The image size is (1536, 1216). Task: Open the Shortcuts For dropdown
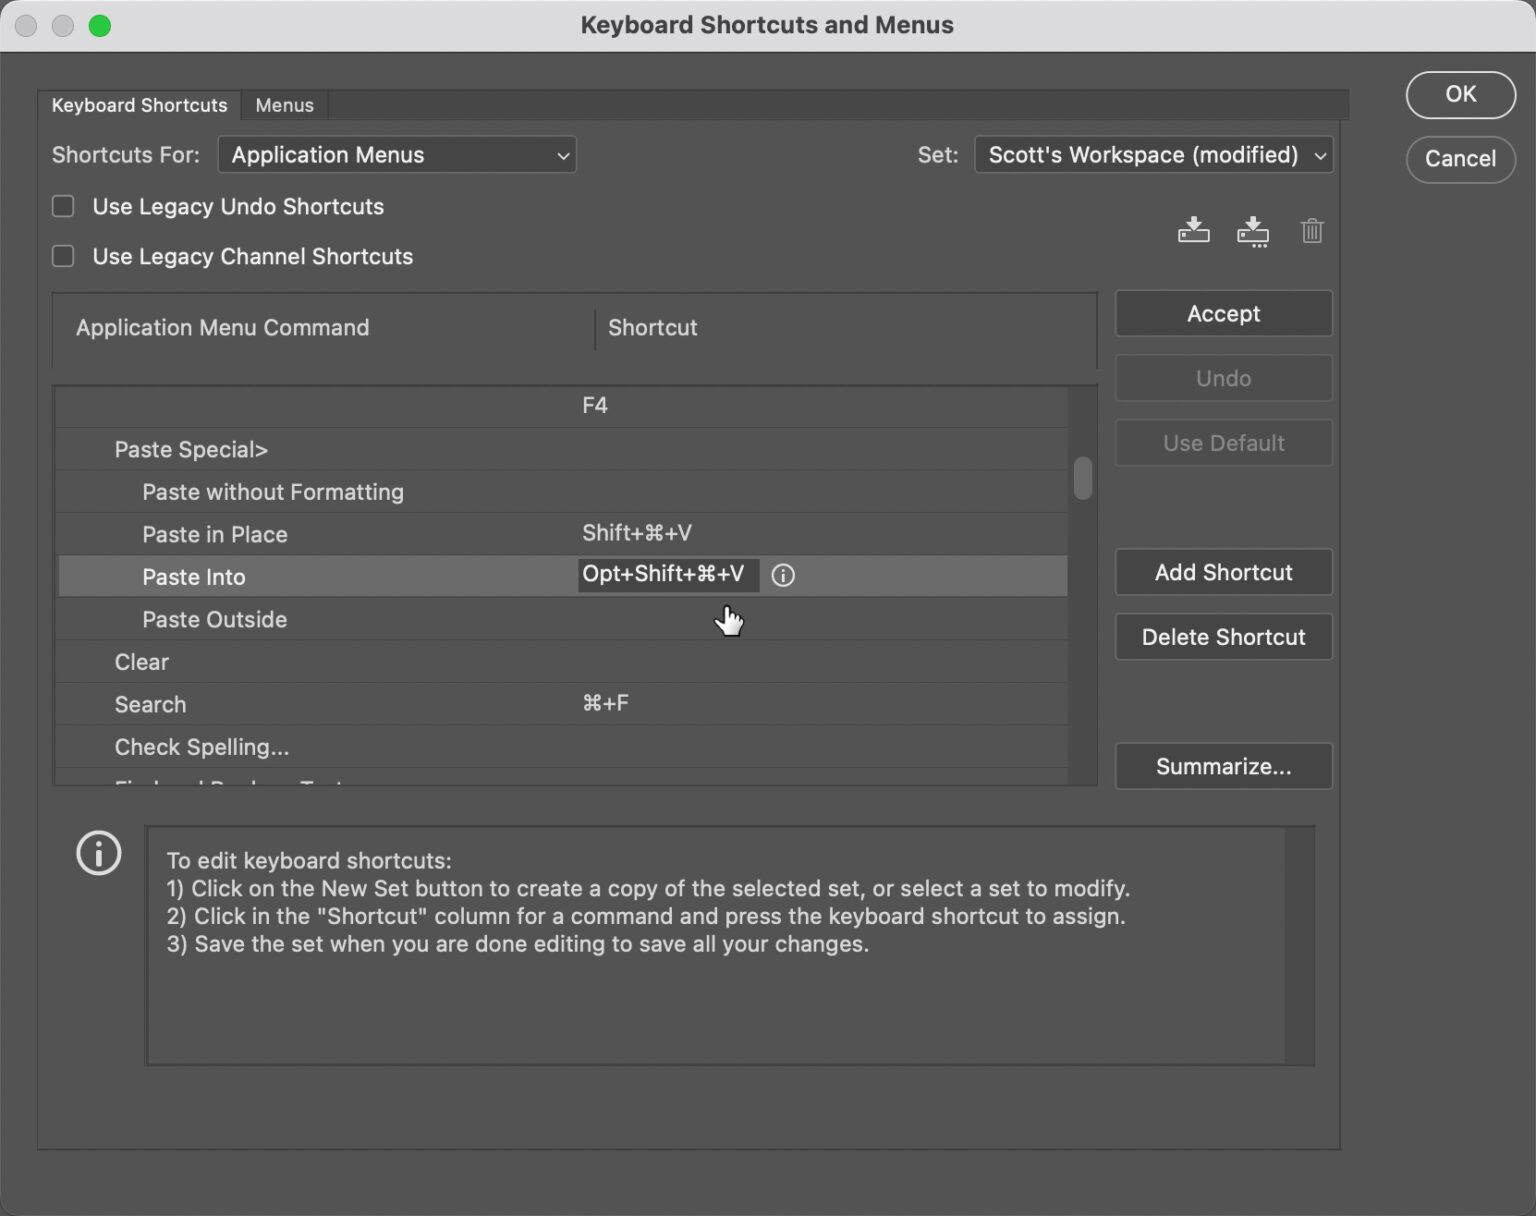[x=397, y=155]
